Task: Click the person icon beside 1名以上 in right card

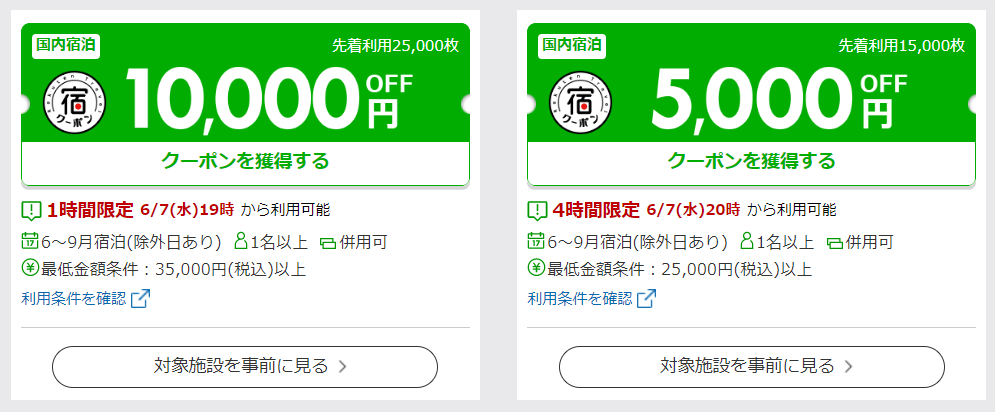Action: 748,241
